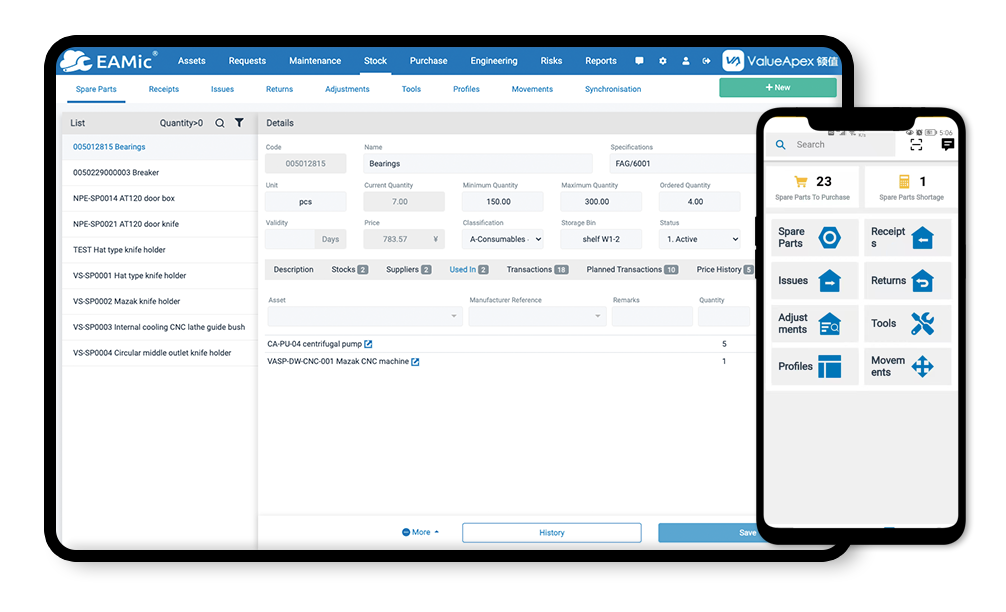Click the green New button
The image size is (1006, 612).
pos(777,88)
